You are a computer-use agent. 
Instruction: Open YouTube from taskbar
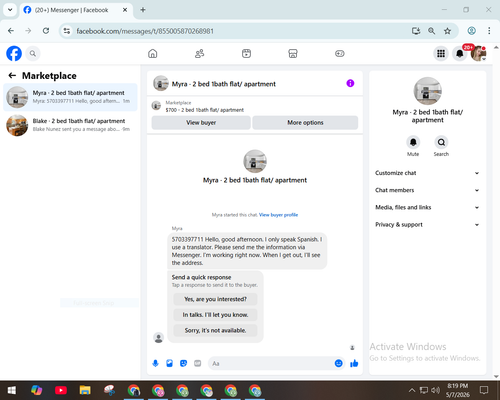coord(61,390)
